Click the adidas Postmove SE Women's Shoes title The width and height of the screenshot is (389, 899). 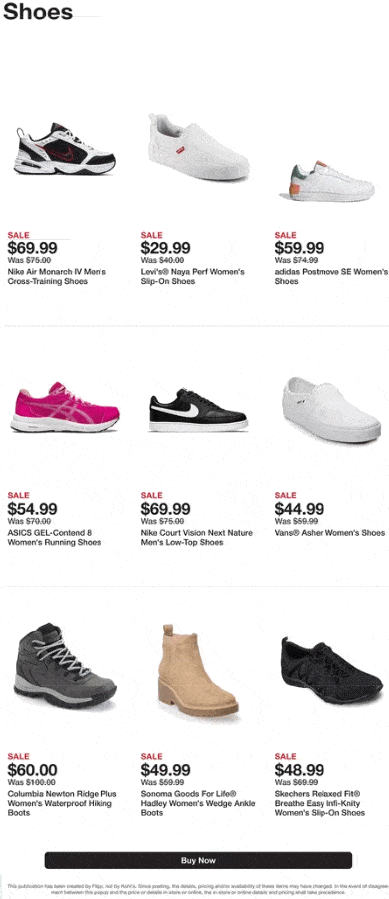[331, 276]
